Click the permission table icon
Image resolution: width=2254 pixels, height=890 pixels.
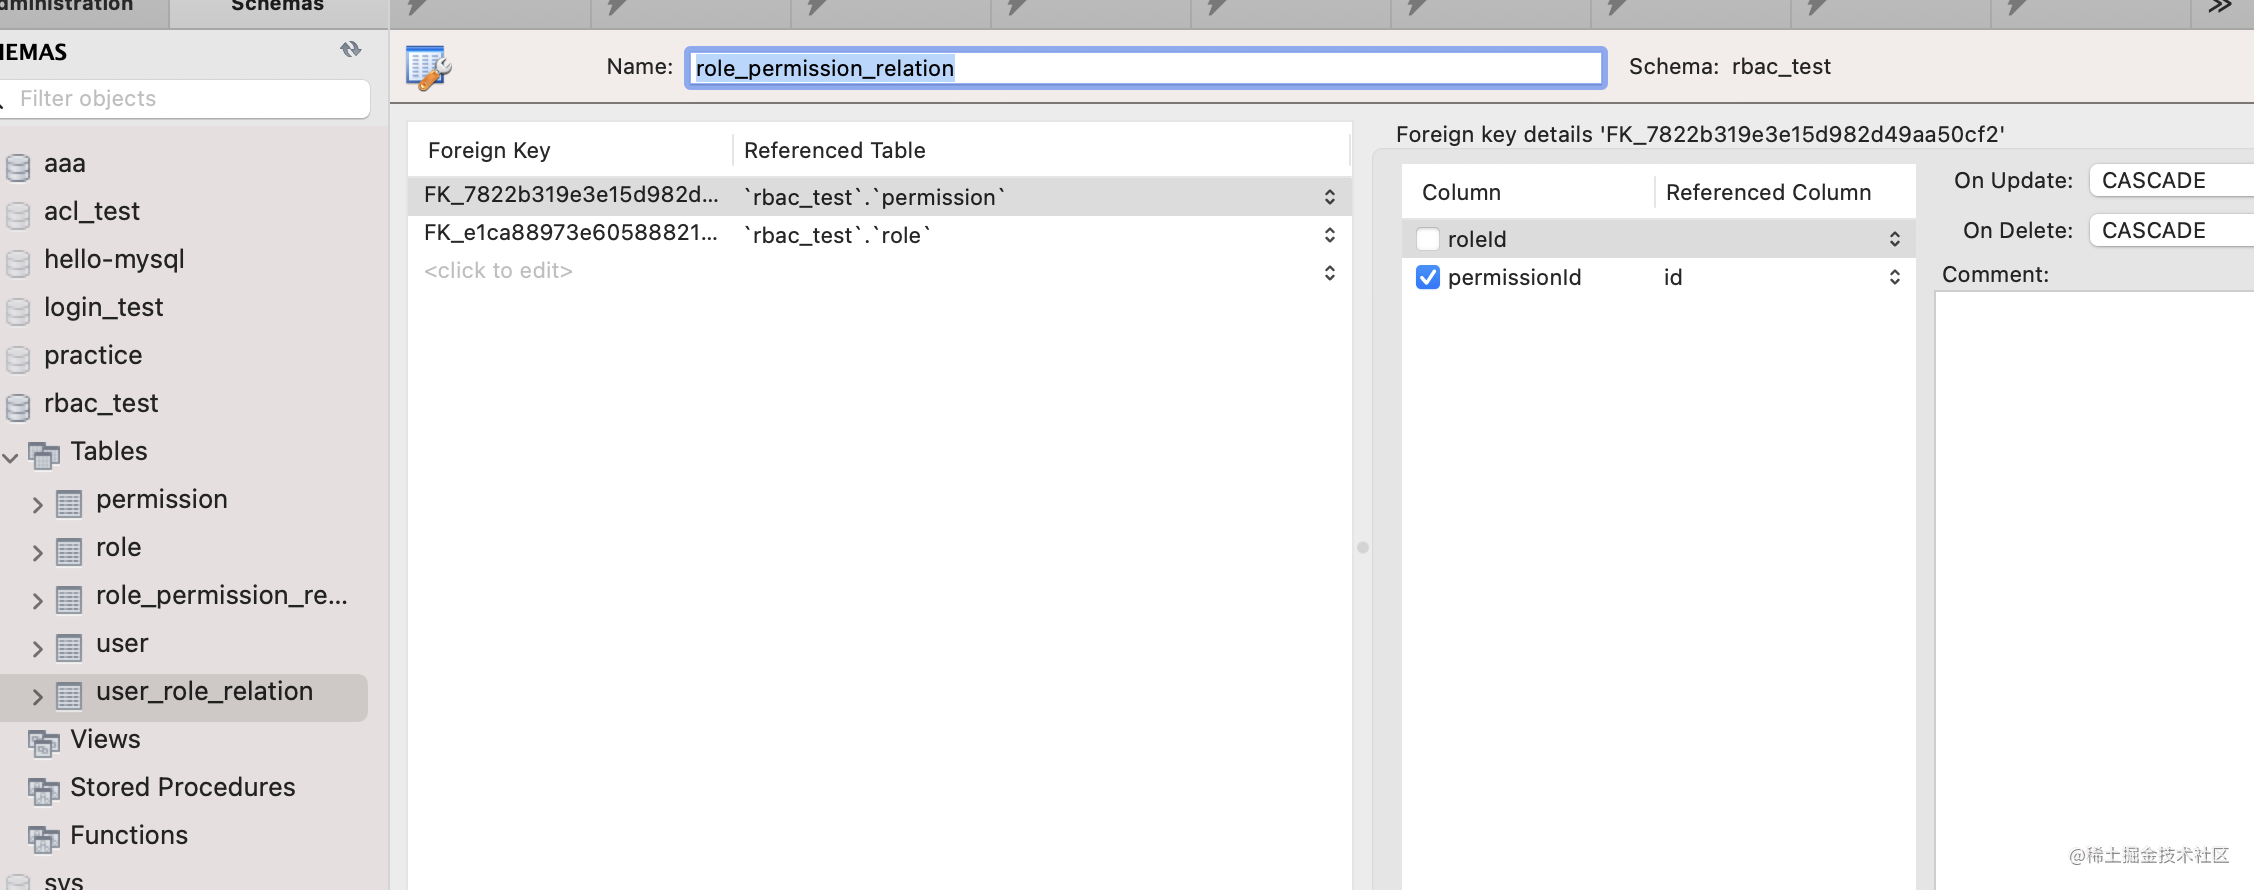(69, 503)
